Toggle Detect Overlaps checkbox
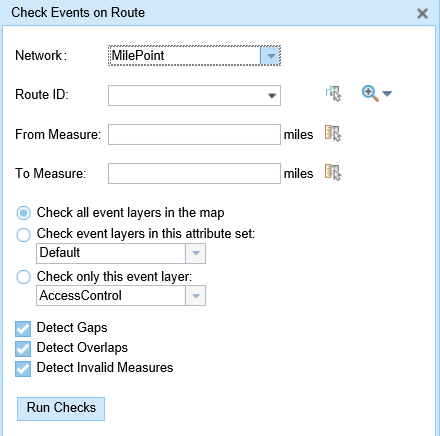Screen dimensions: 440x436 point(23,349)
